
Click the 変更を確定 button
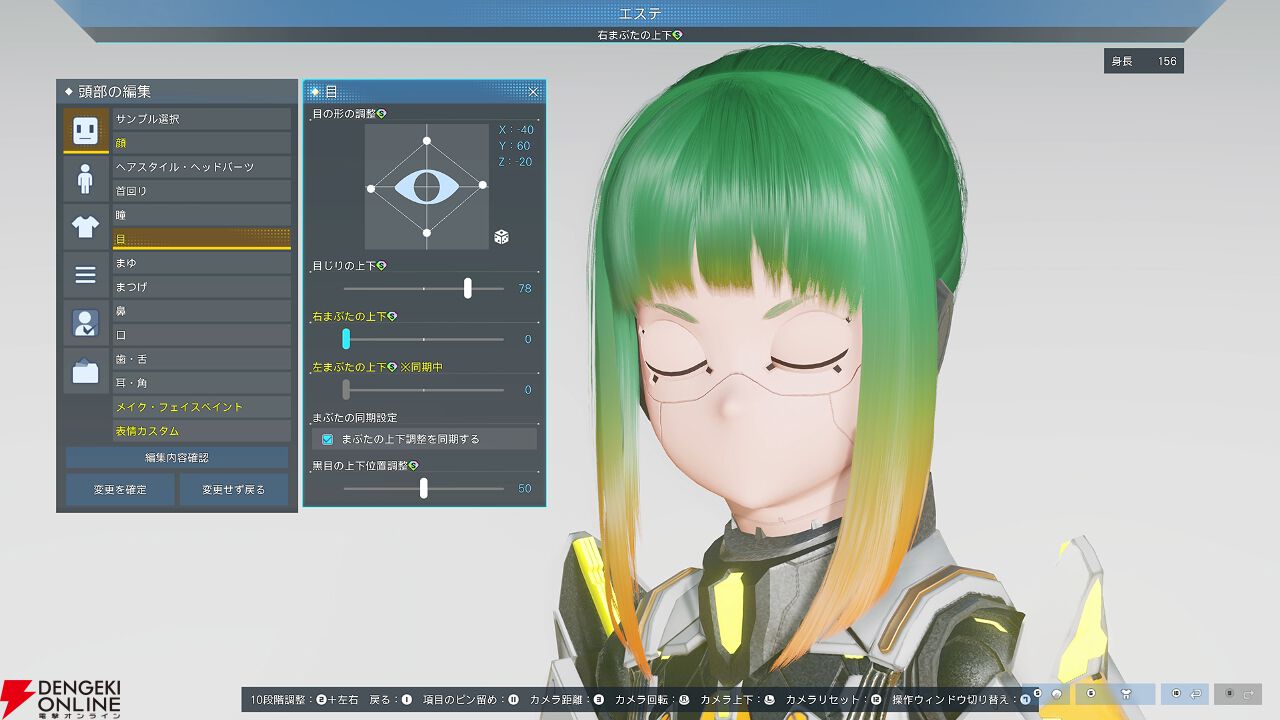coord(120,490)
